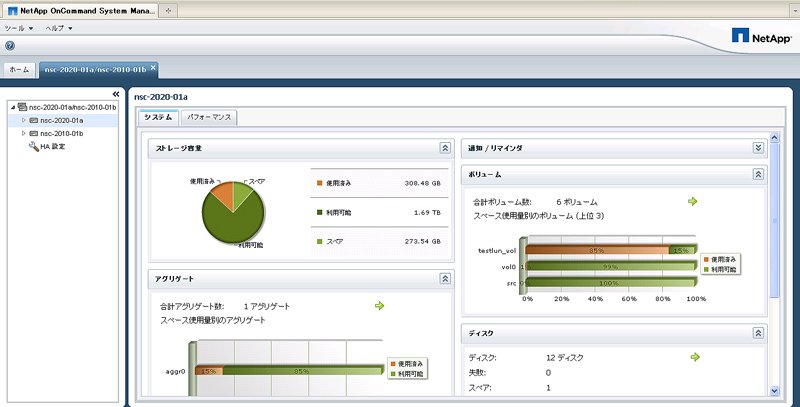Click the nsc-2010-01b storage controller icon

click(34, 134)
